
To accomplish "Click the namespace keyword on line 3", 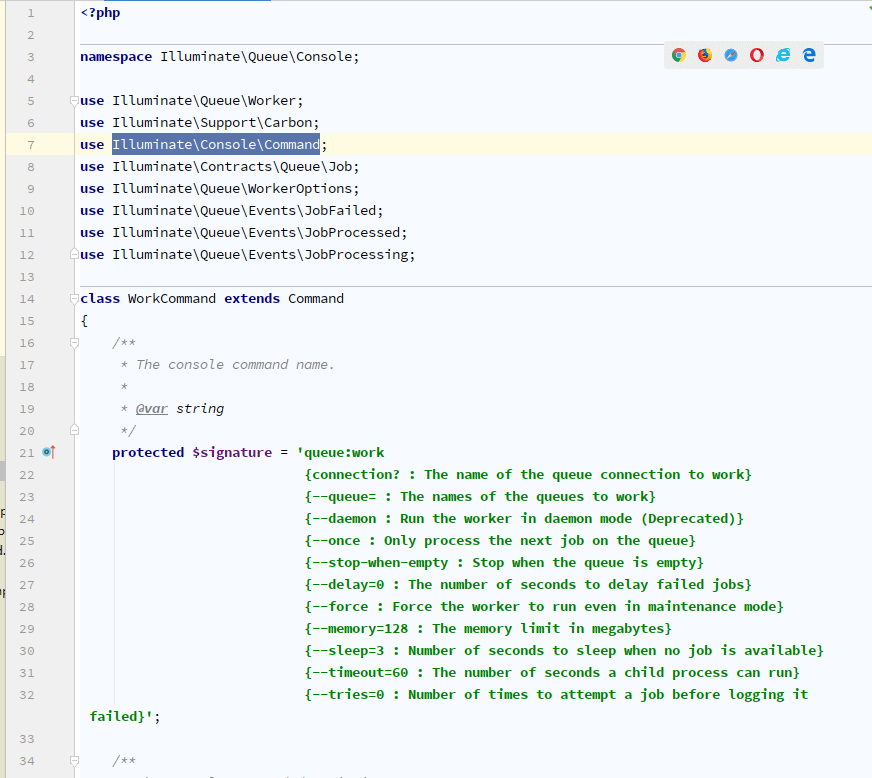I will pos(116,57).
